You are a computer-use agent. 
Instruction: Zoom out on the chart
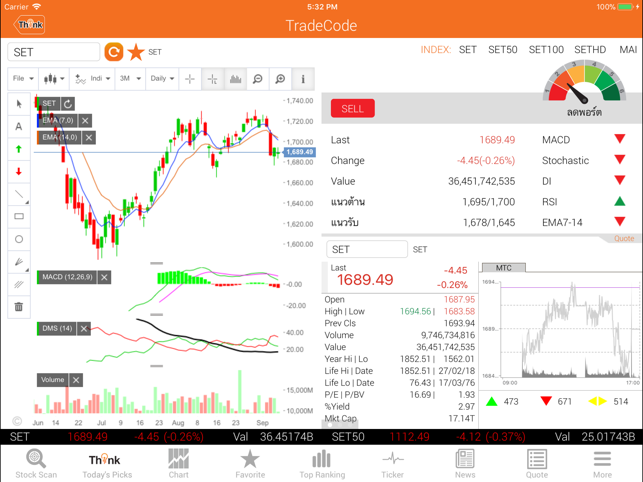point(258,78)
